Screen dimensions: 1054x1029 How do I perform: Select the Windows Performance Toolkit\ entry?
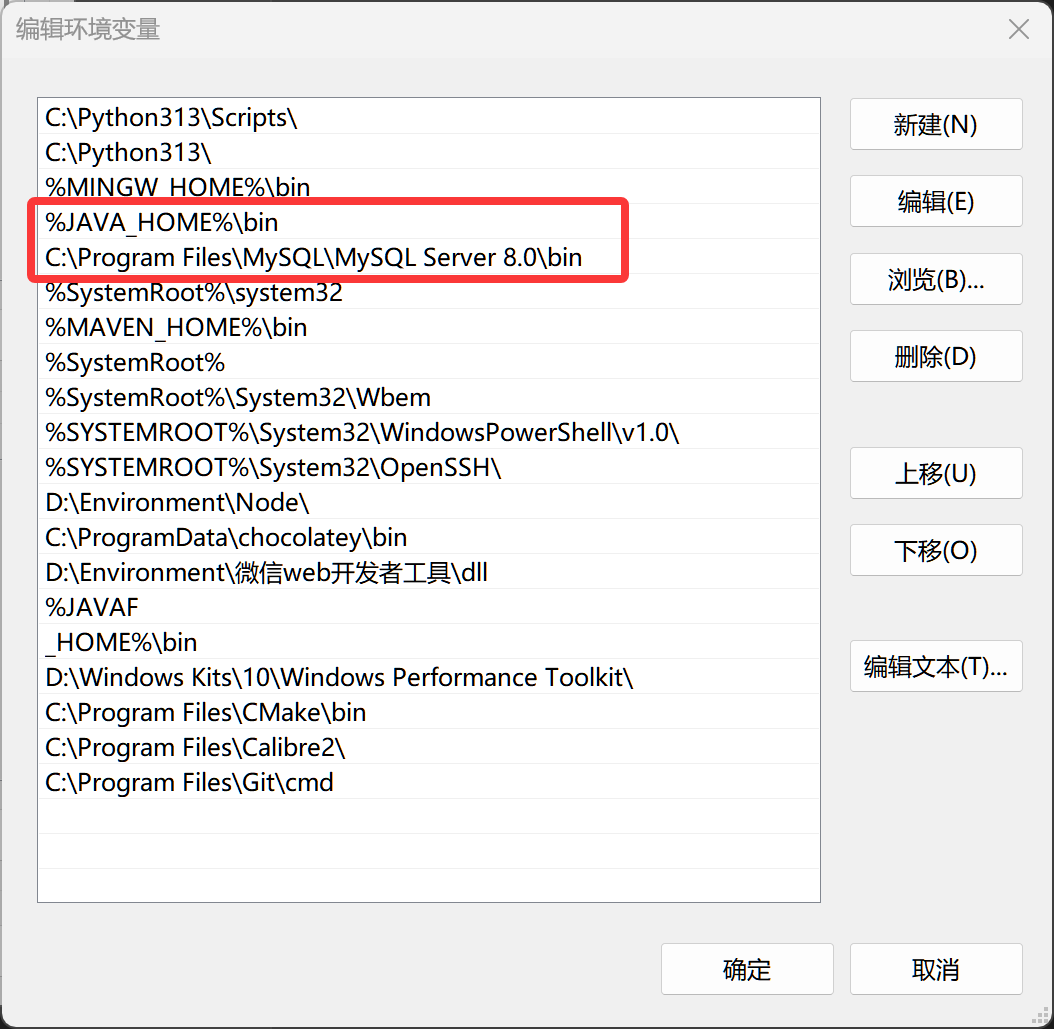(429, 676)
